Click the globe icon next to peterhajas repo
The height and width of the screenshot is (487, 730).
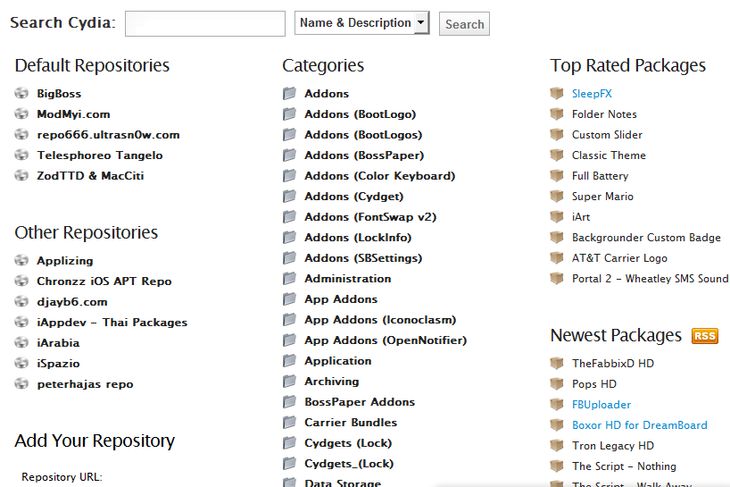tap(21, 384)
